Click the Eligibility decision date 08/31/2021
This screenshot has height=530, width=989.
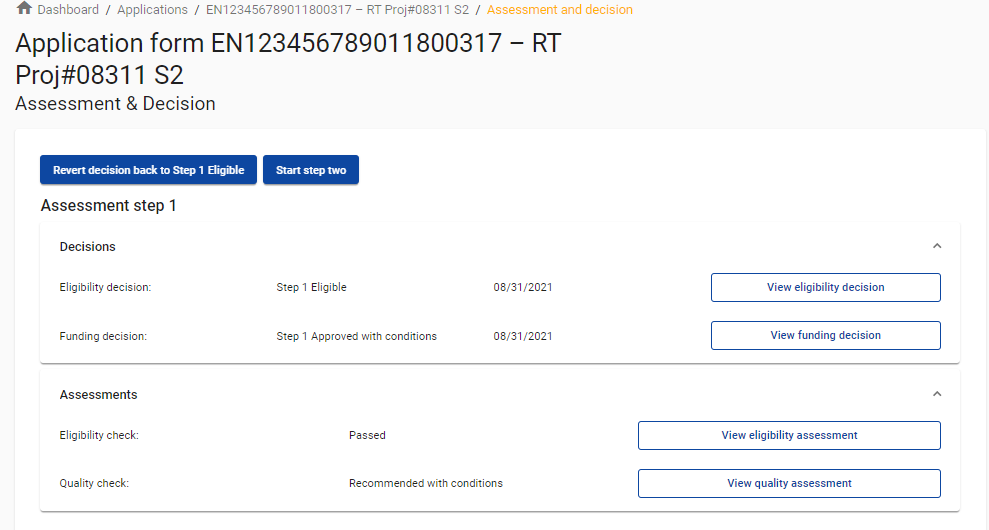pyautogui.click(x=523, y=288)
